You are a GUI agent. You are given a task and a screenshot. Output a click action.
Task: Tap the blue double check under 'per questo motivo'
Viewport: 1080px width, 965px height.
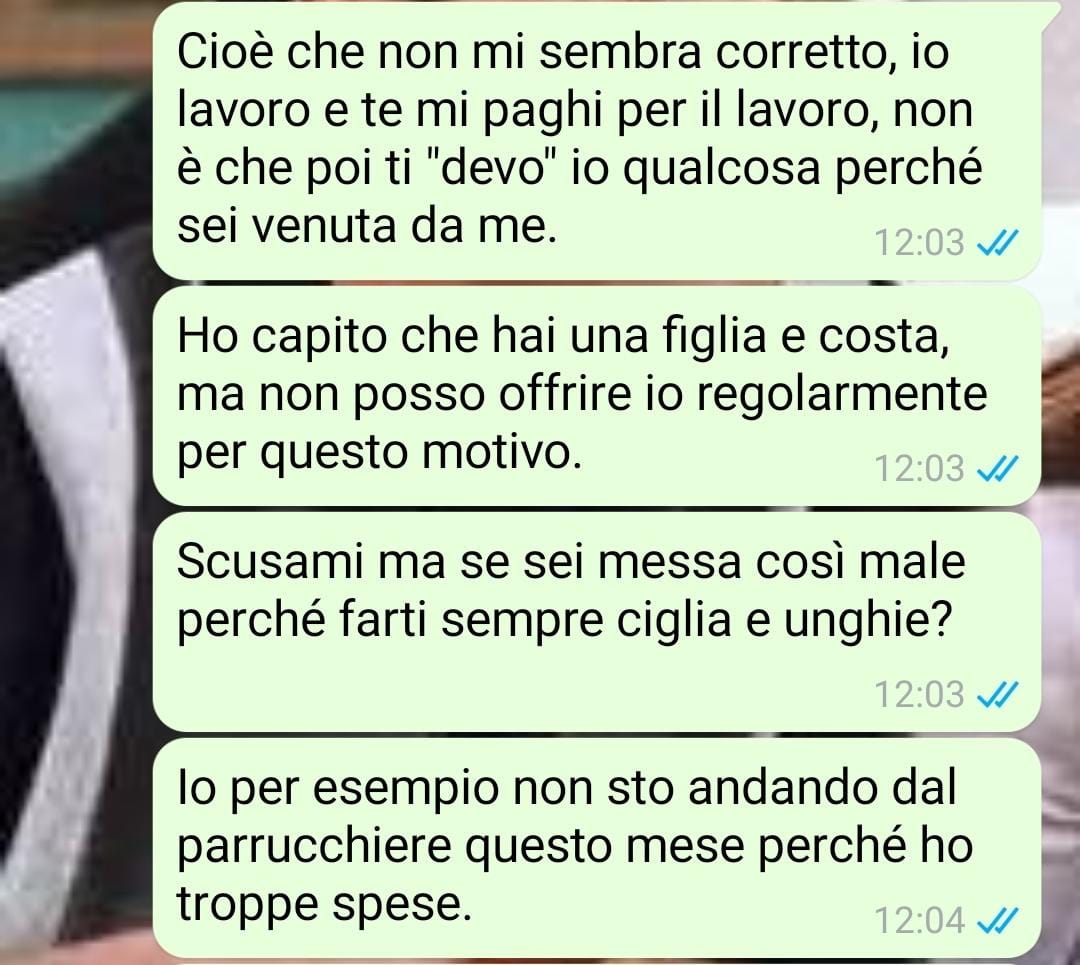(998, 468)
